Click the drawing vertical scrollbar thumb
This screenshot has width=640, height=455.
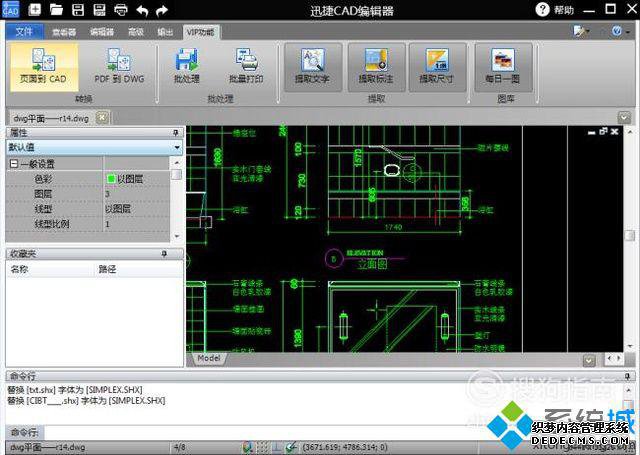pos(630,235)
